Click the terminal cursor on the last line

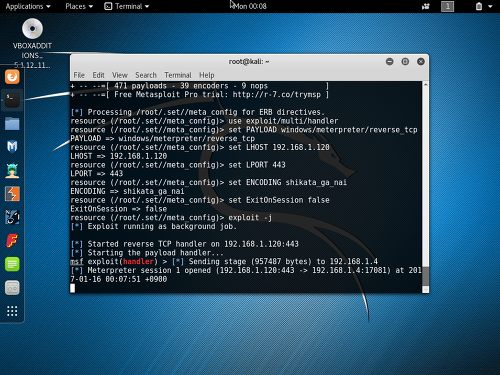(x=73, y=288)
